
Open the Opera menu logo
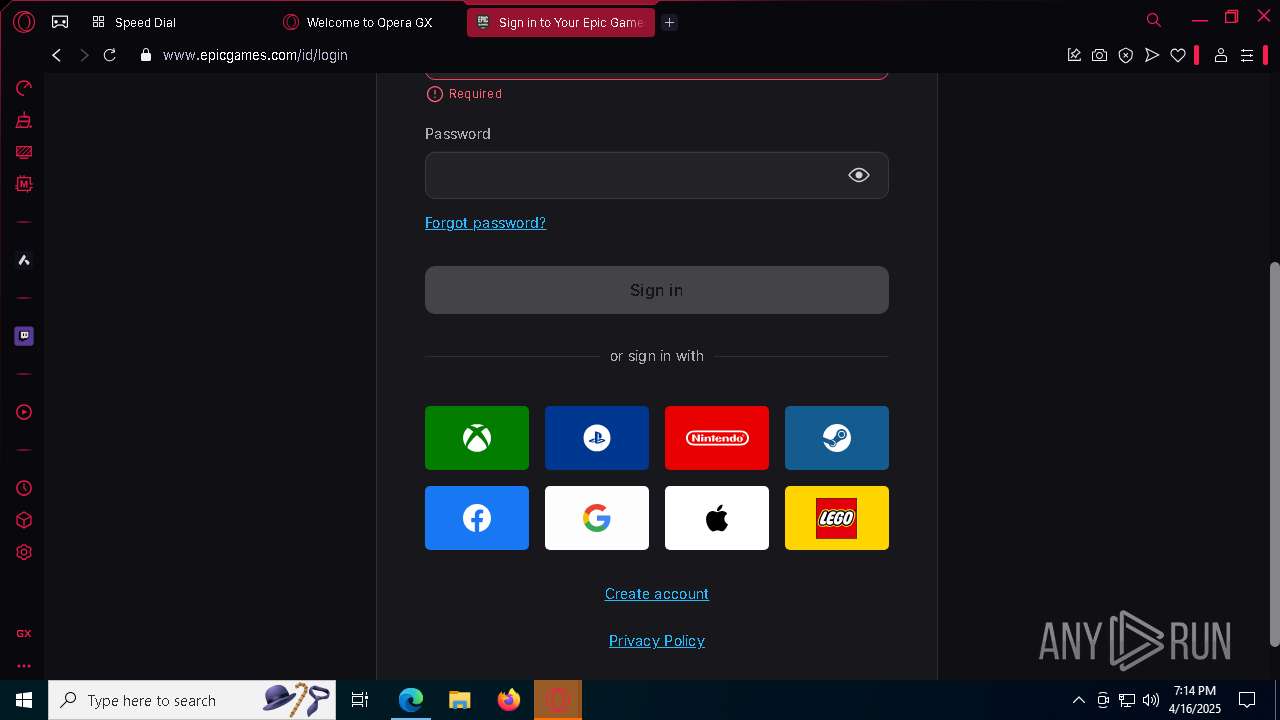[x=24, y=22]
